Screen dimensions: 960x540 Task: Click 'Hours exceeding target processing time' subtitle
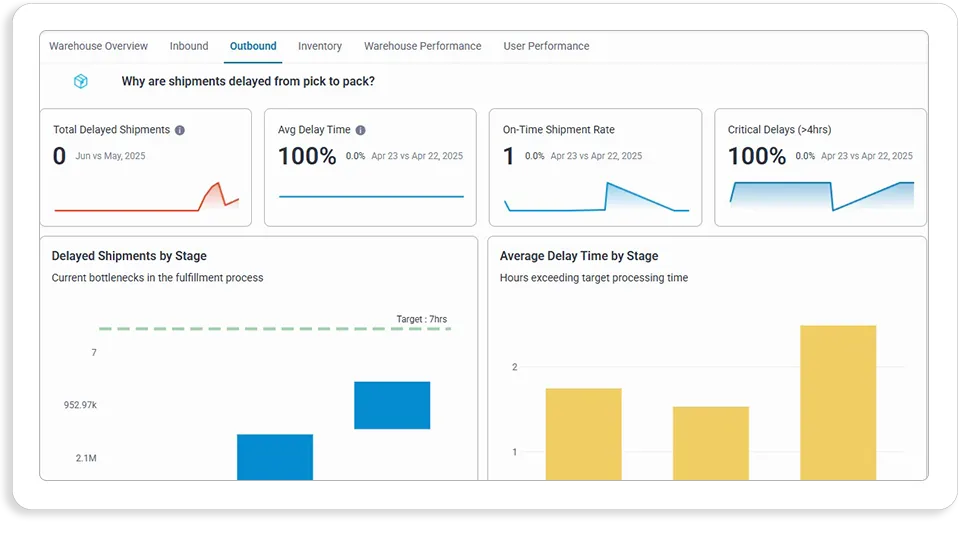tap(594, 278)
